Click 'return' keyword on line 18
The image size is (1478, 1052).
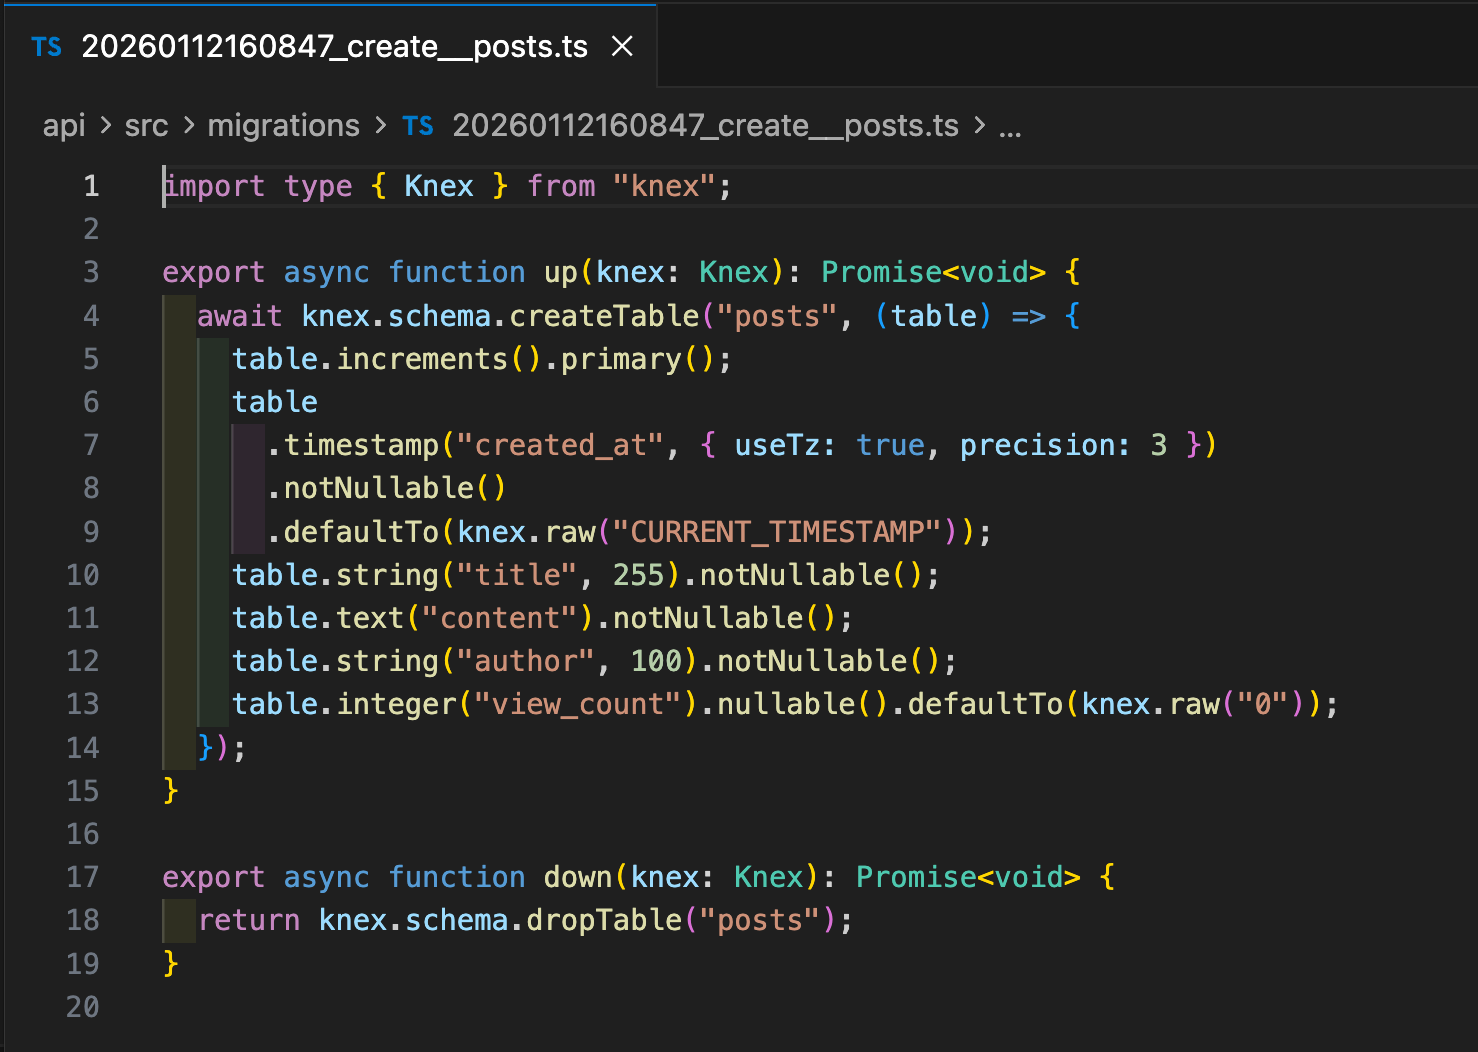click(x=249, y=920)
